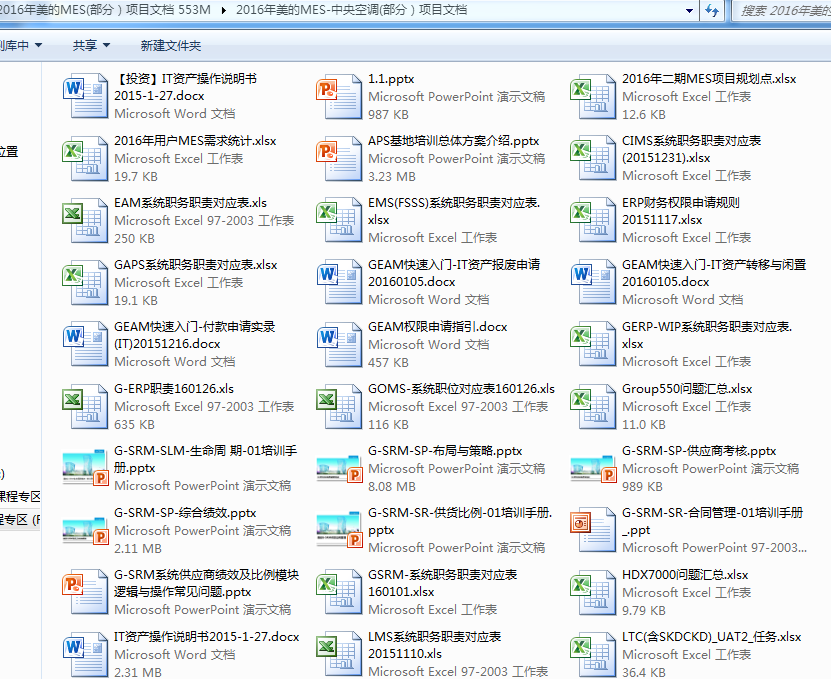The image size is (831, 679).
Task: Open the 库中 dropdown in the toolbar
Action: click(x=20, y=46)
